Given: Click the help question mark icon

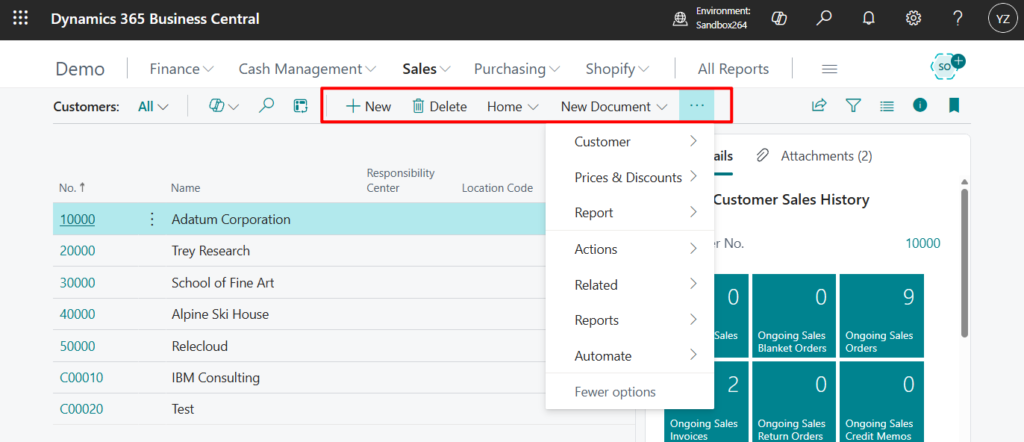Looking at the screenshot, I should 957,19.
